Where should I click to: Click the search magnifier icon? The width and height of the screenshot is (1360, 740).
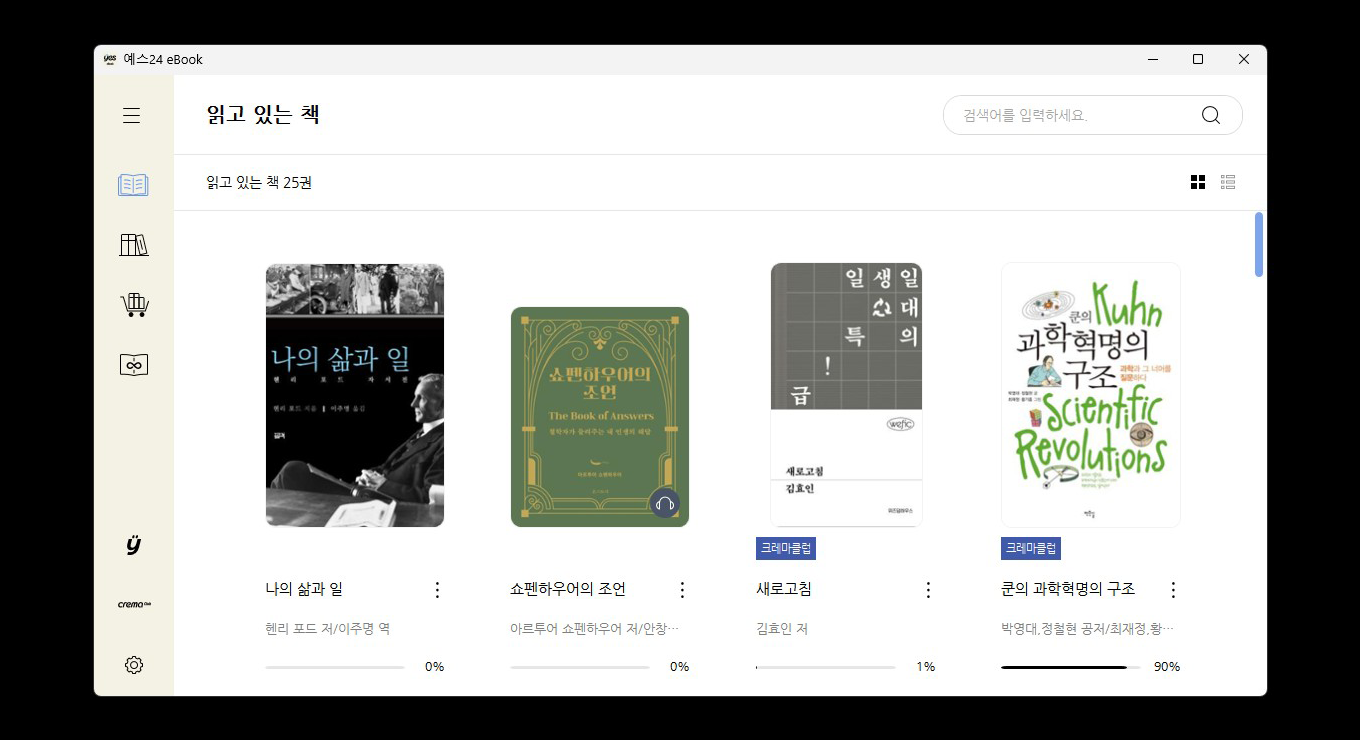[1211, 115]
